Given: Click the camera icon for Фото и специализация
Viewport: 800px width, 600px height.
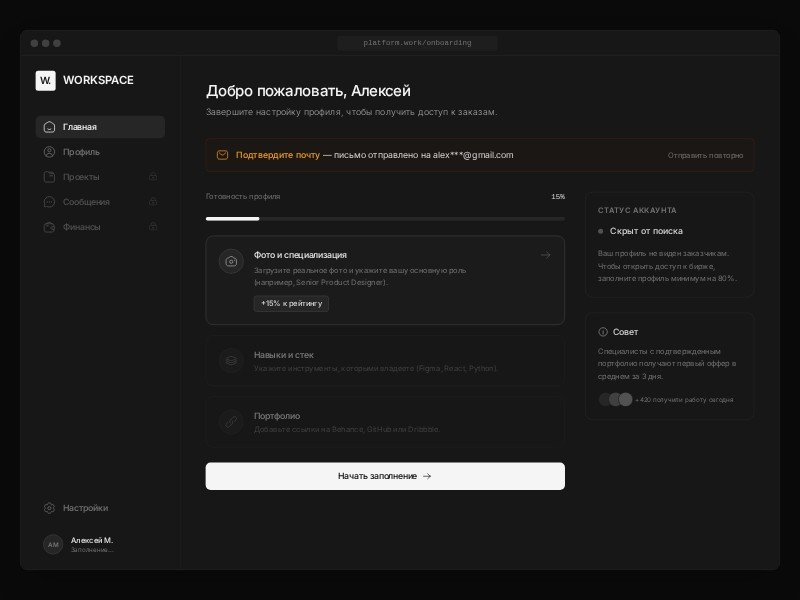Looking at the screenshot, I should [x=231, y=261].
